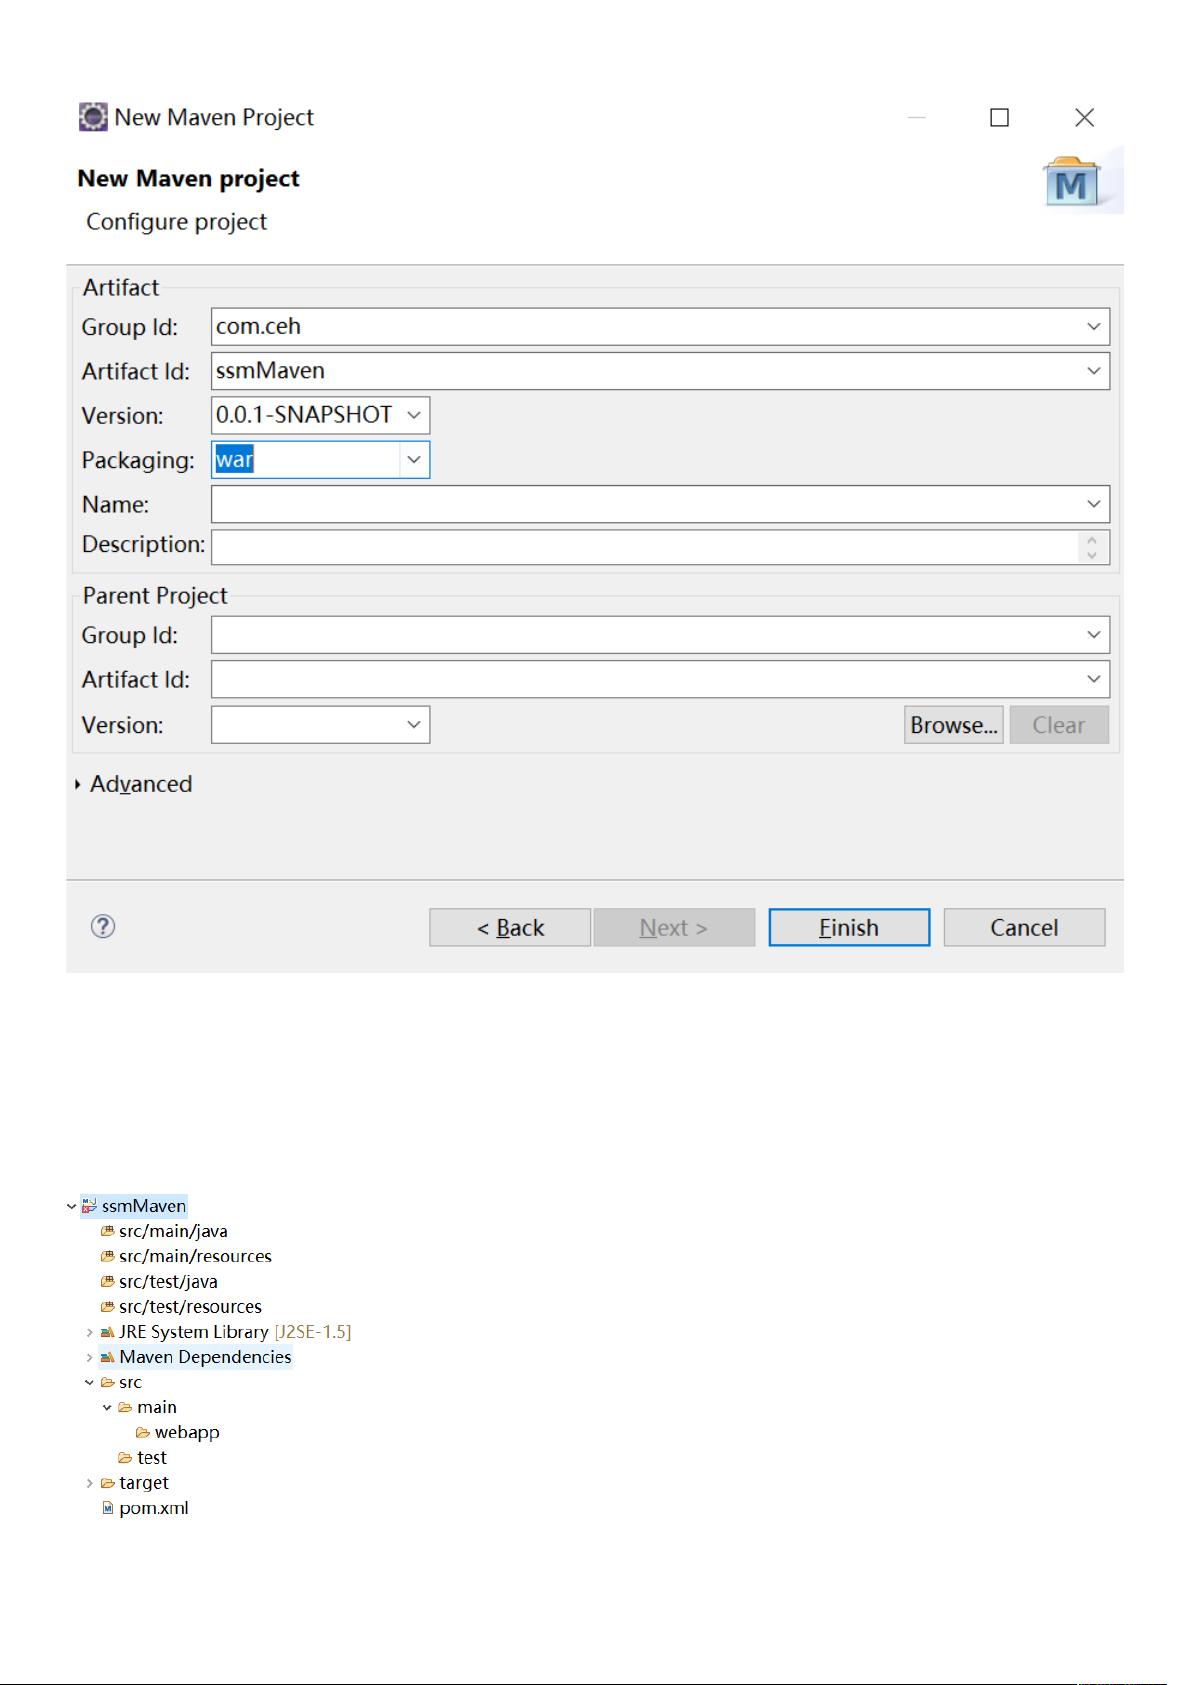Click the pom.xml file icon
The image size is (1192, 1685).
click(x=107, y=1508)
